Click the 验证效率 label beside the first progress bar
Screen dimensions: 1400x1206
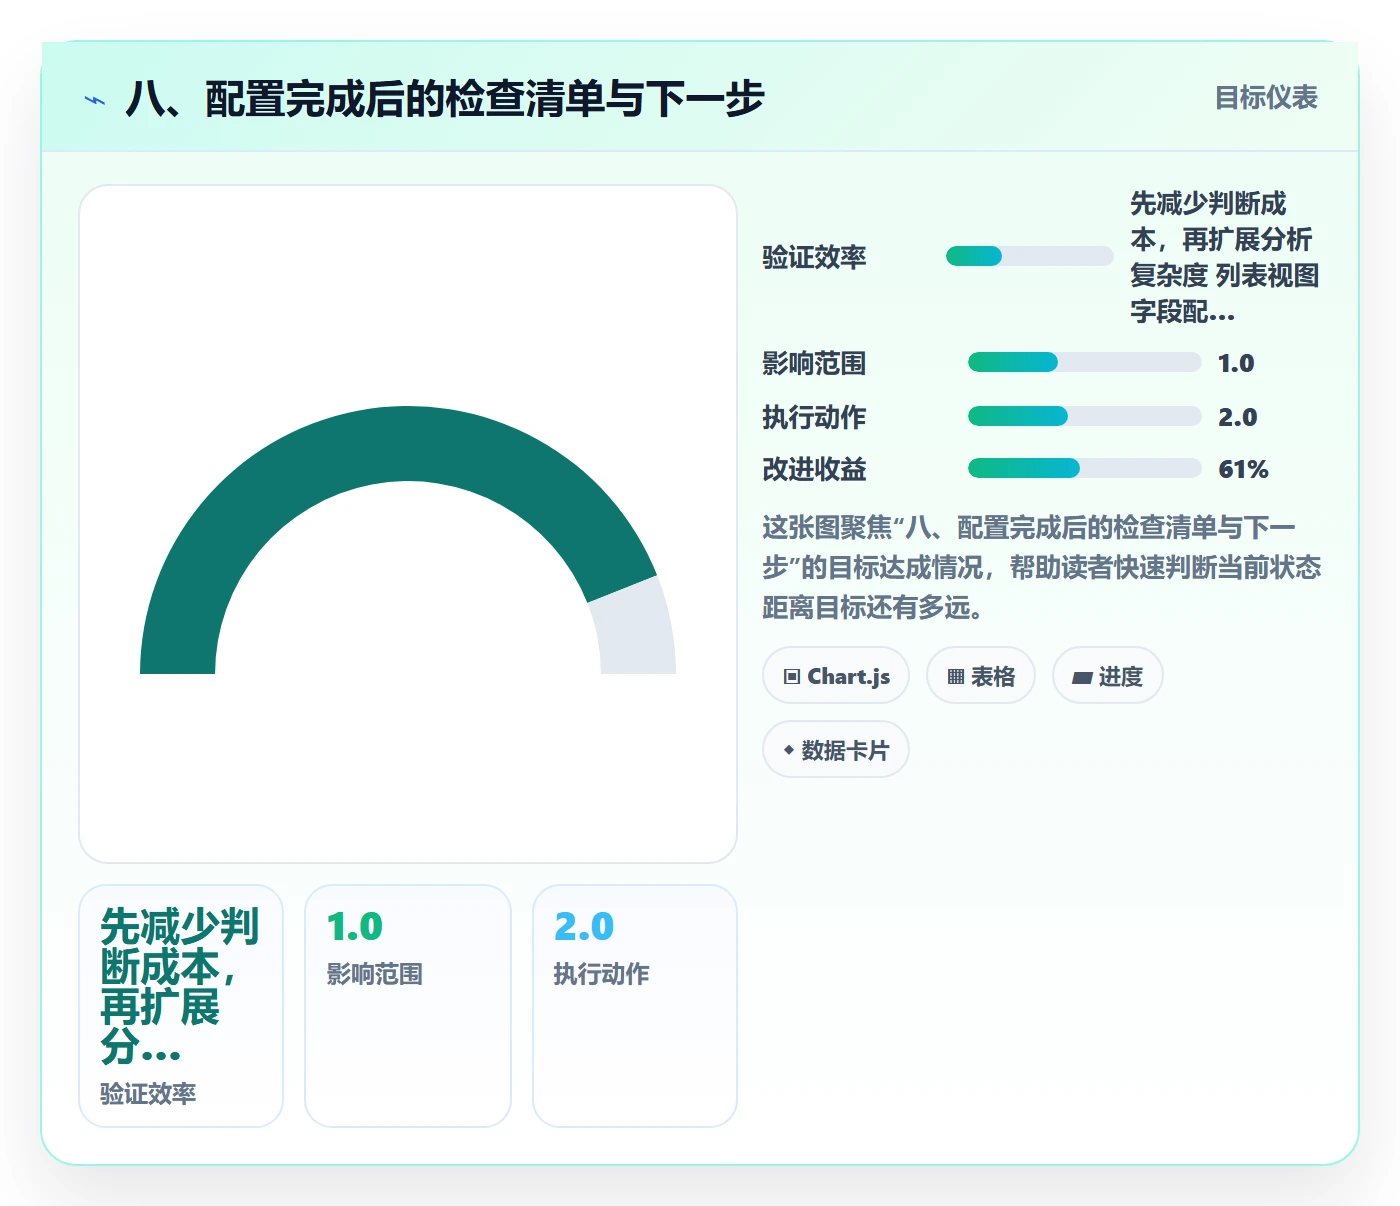pyautogui.click(x=814, y=257)
